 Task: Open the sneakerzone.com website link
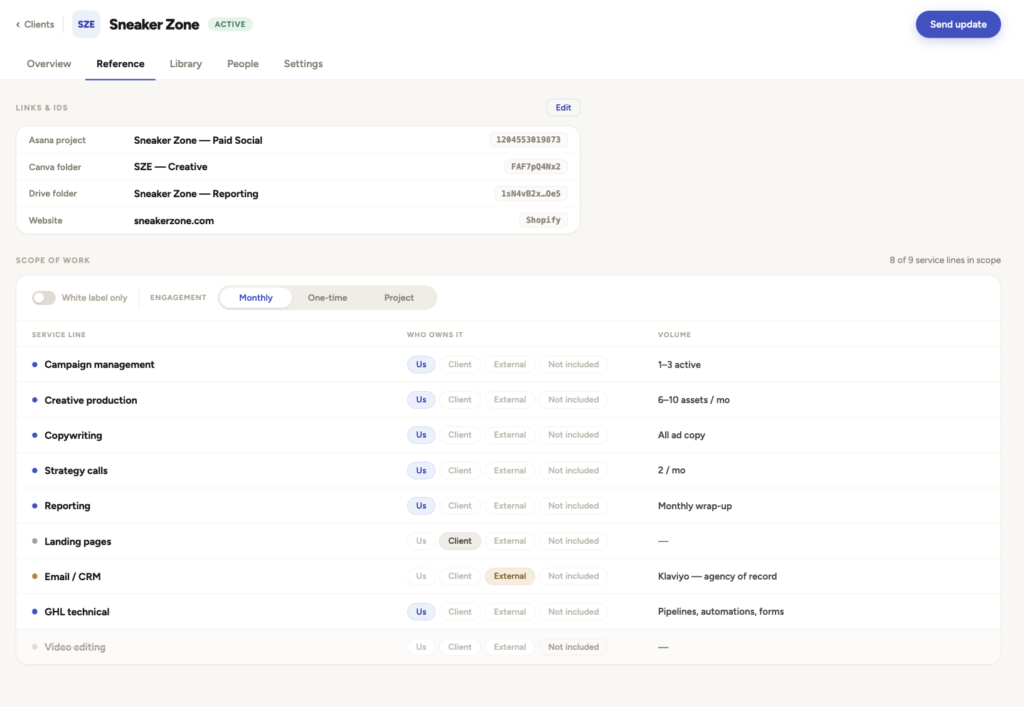[174, 221]
